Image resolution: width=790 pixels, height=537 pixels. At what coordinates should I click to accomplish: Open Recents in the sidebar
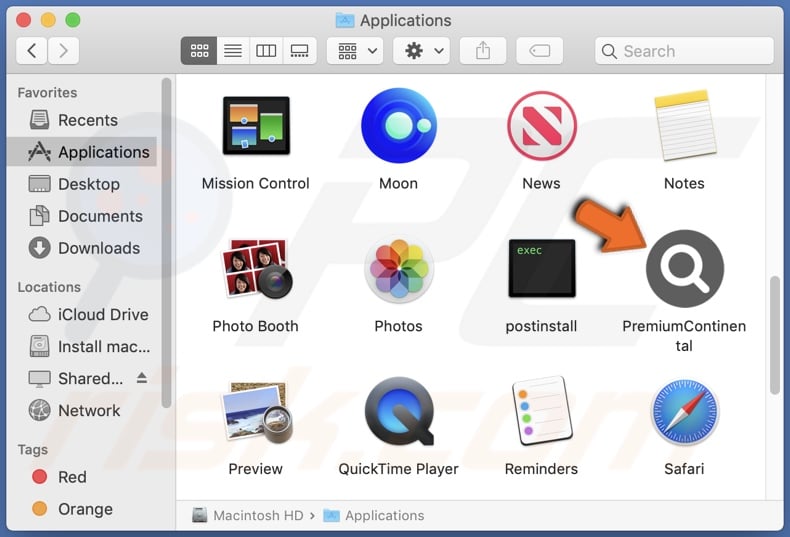pos(82,120)
